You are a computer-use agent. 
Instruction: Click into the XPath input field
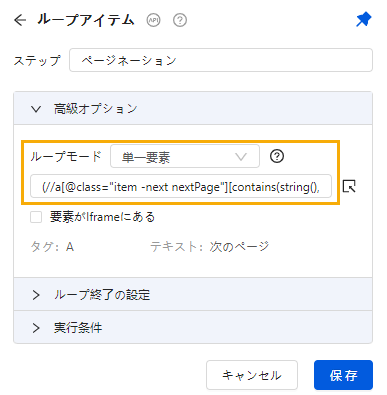pos(181,186)
